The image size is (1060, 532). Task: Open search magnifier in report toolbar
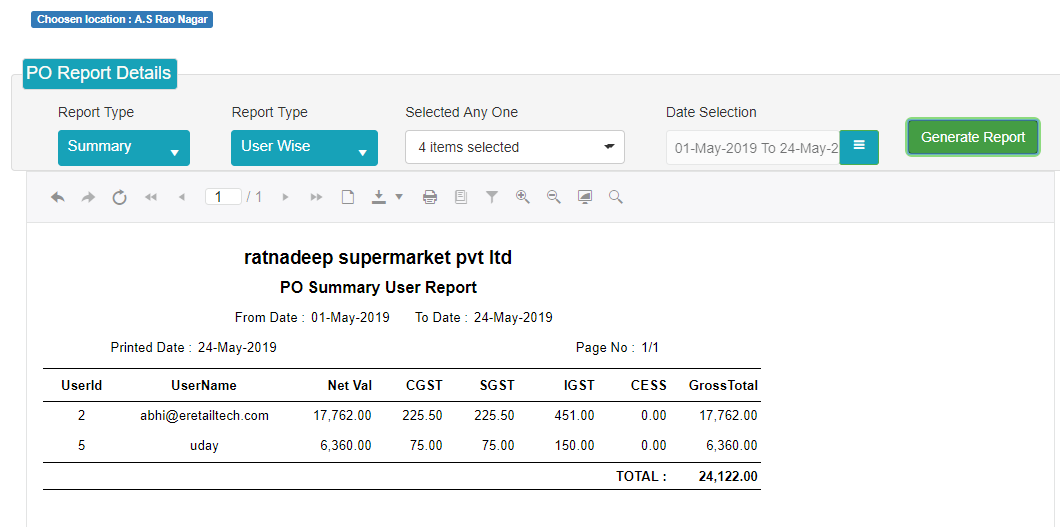615,197
